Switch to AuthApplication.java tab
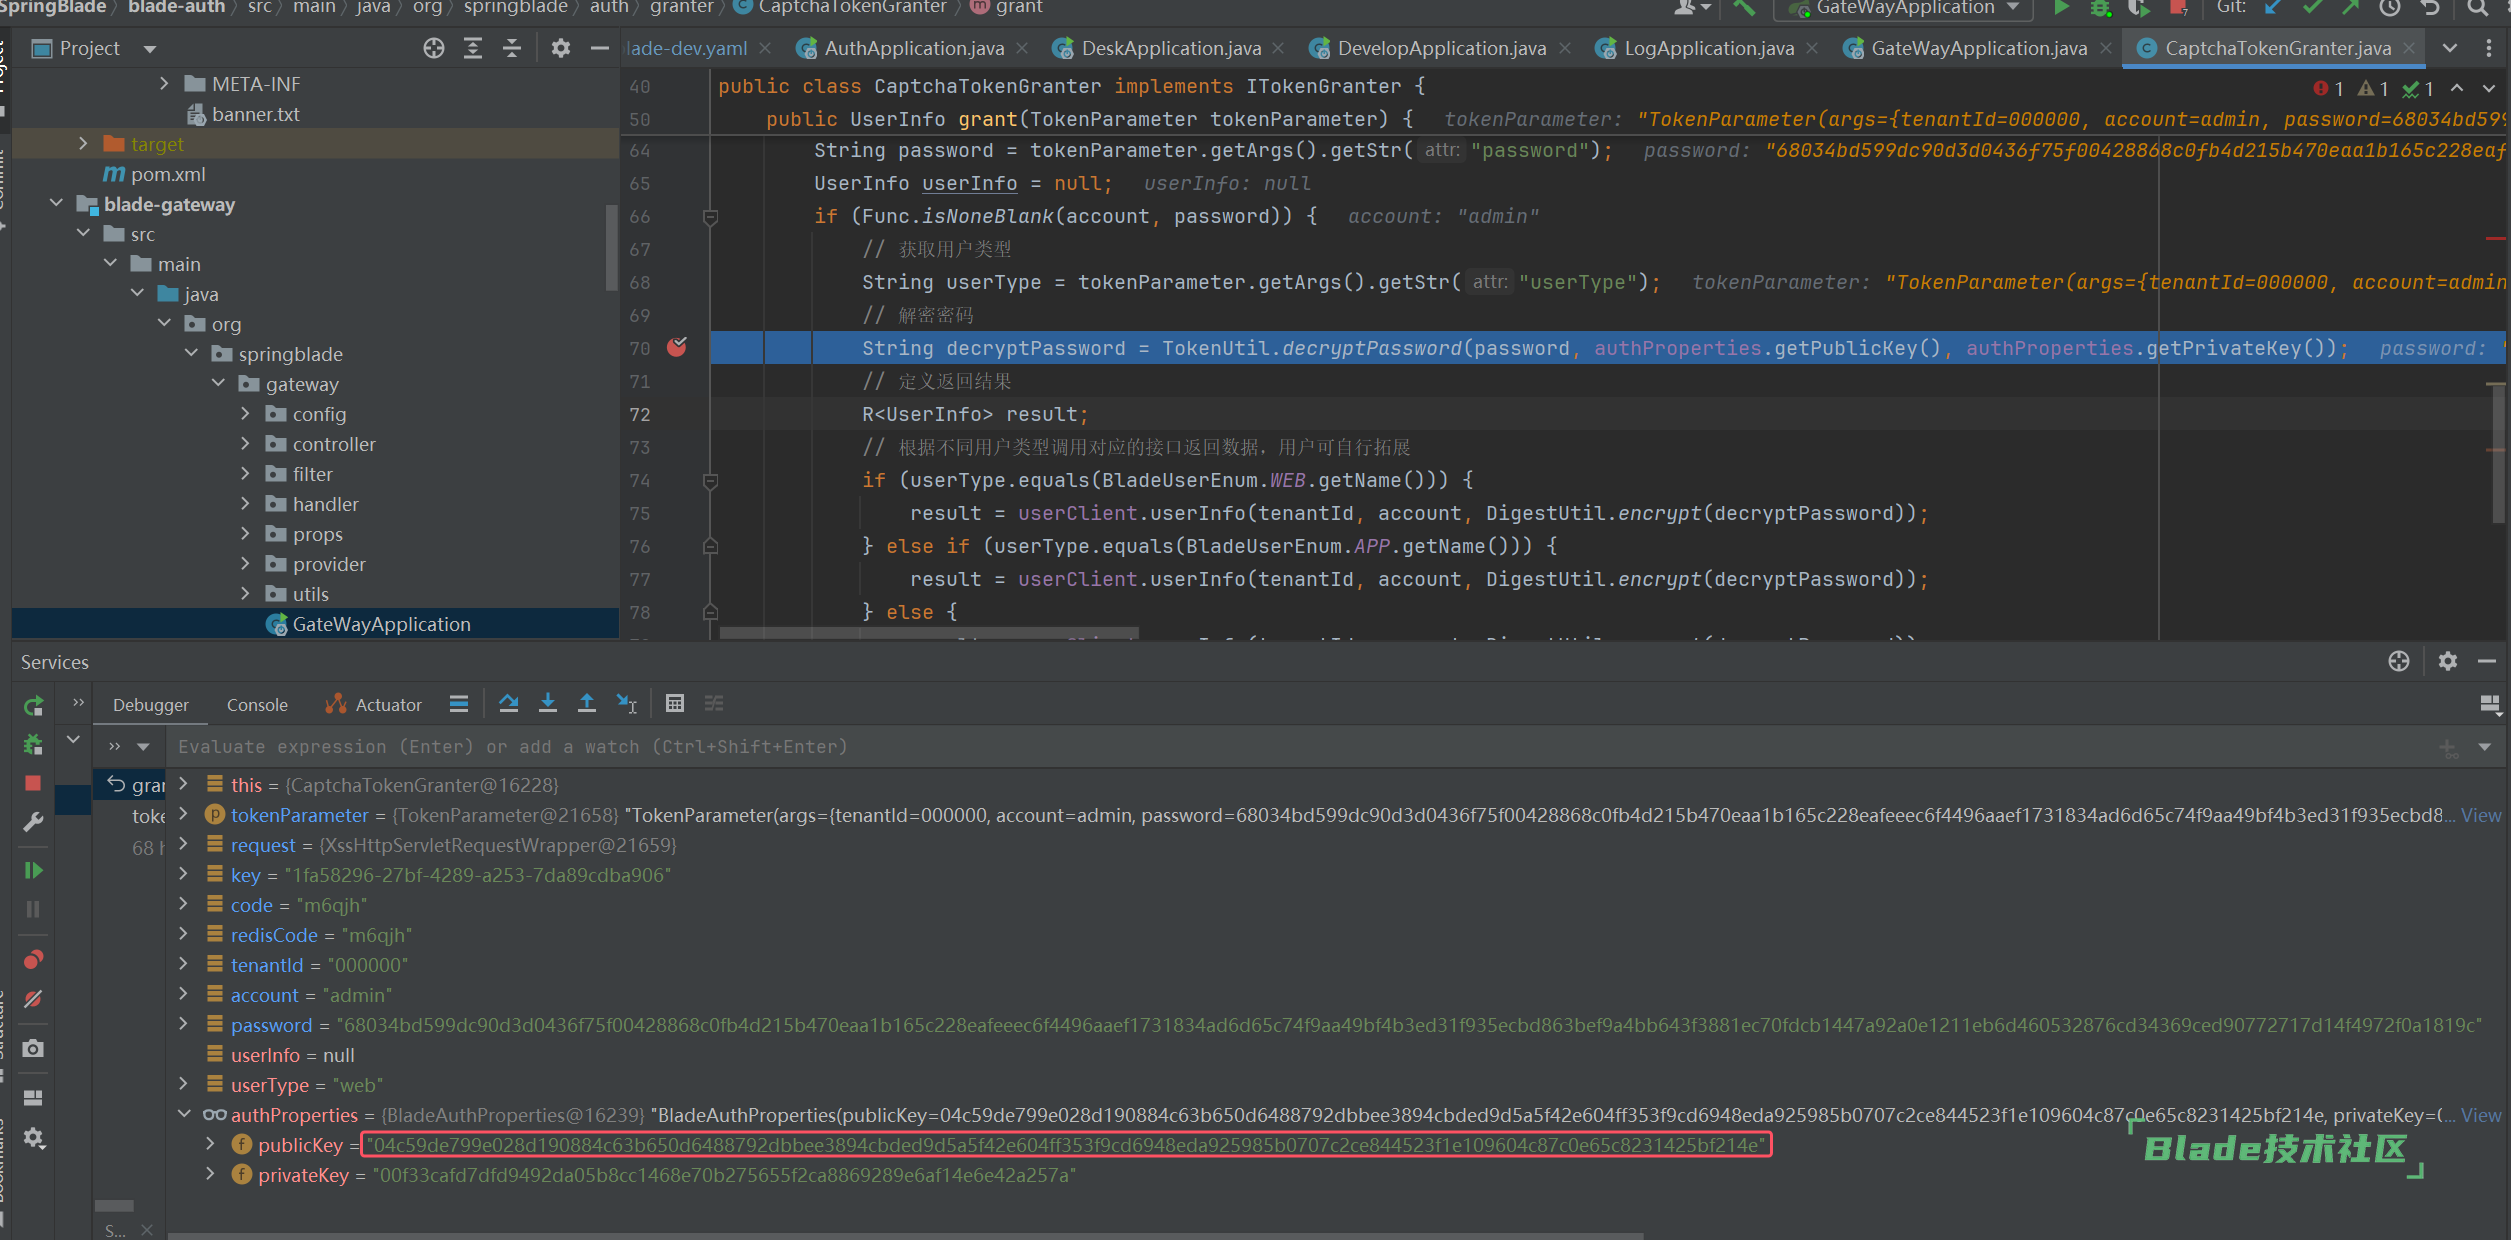The height and width of the screenshot is (1240, 2511). coord(913,48)
